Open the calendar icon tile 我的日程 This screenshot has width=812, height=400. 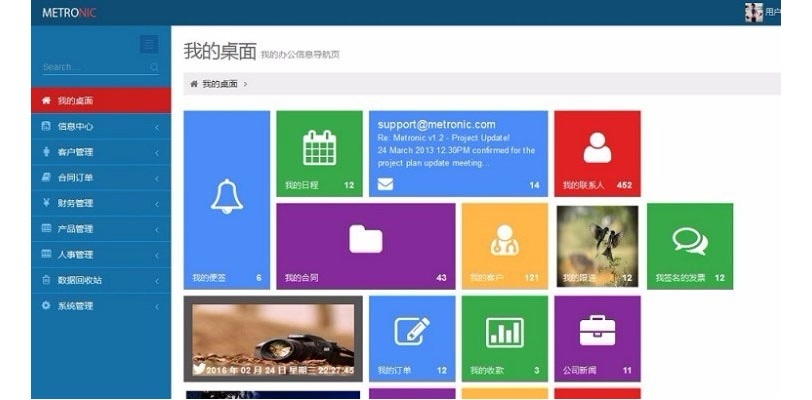319,148
